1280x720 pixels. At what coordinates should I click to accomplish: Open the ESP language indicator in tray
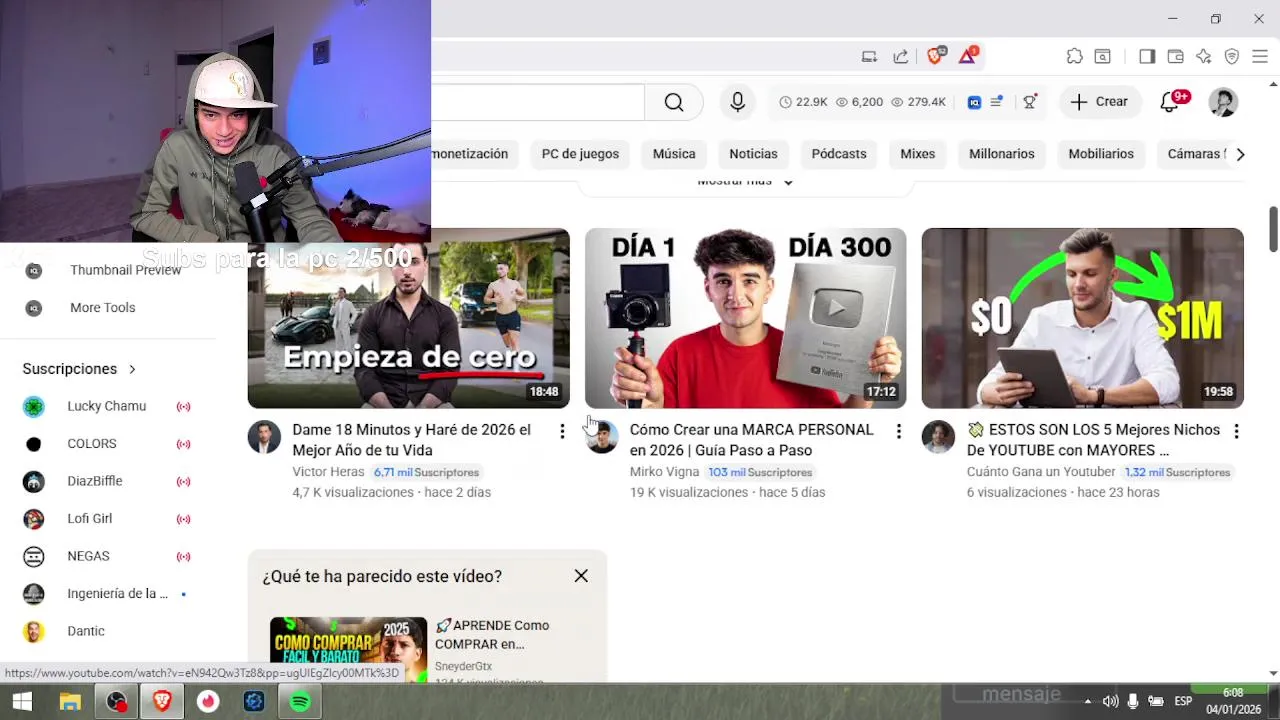(1183, 702)
